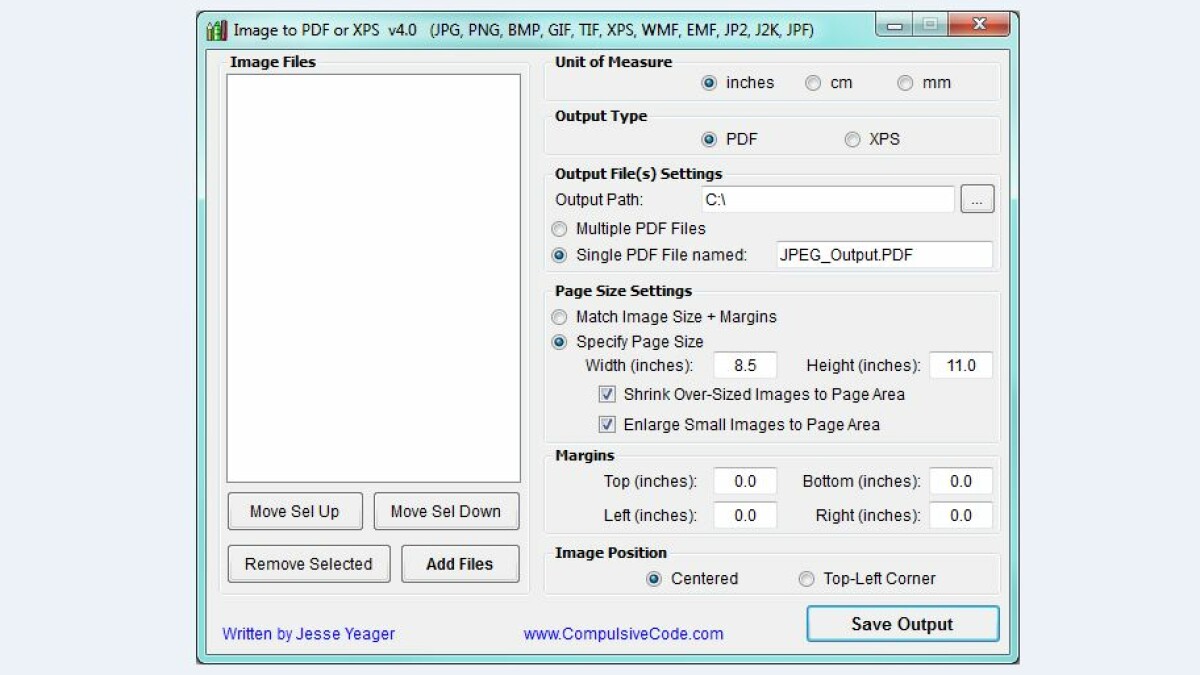
Task: Choose Match Image Size + Margins
Action: tap(560, 317)
